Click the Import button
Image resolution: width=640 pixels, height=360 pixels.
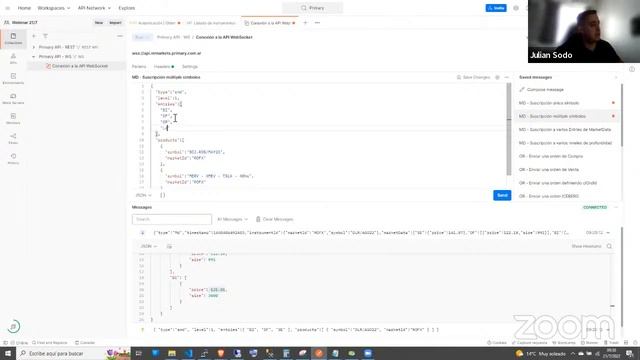[116, 23]
